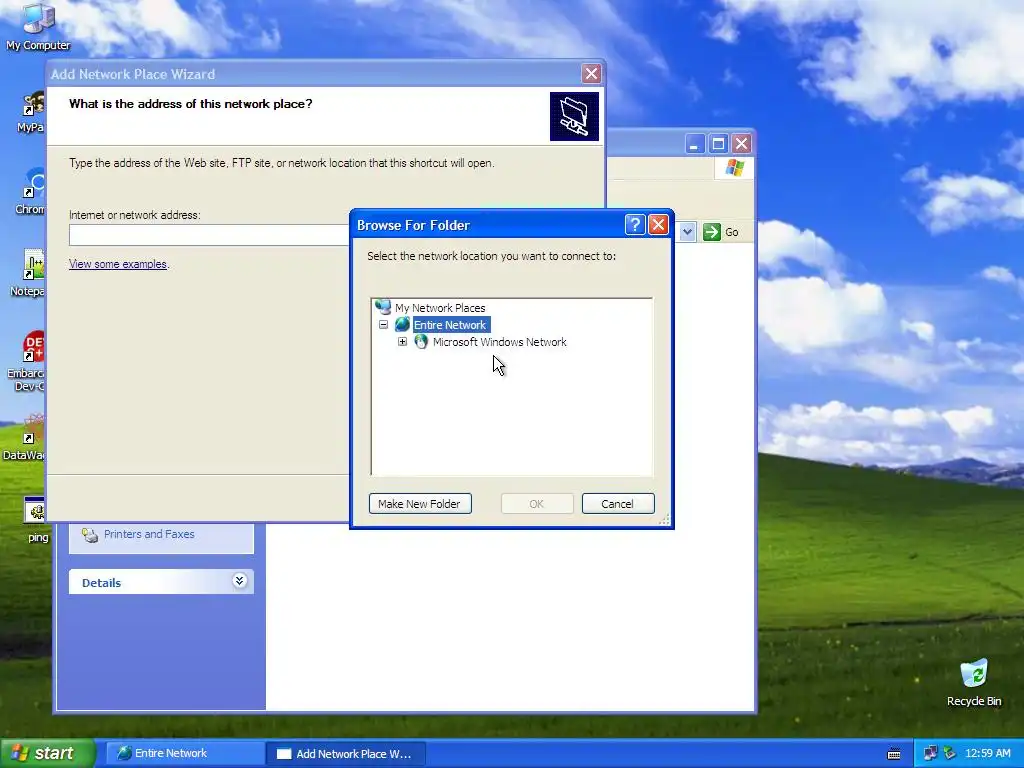Screen dimensions: 1024x768
Task: Select Microsoft Windows Network tree item
Action: 500,342
